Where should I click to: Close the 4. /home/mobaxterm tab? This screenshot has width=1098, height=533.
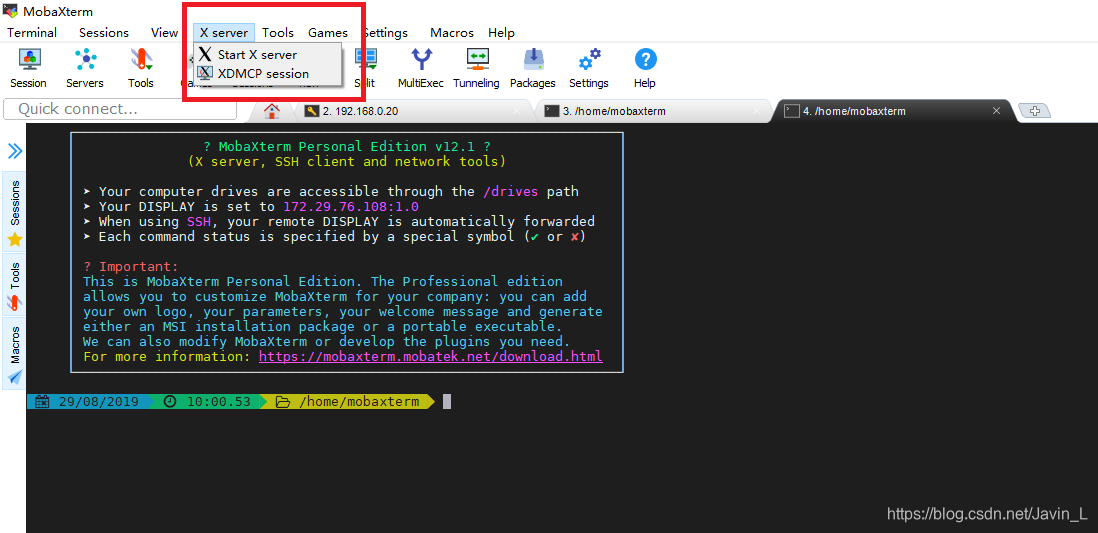coord(996,111)
